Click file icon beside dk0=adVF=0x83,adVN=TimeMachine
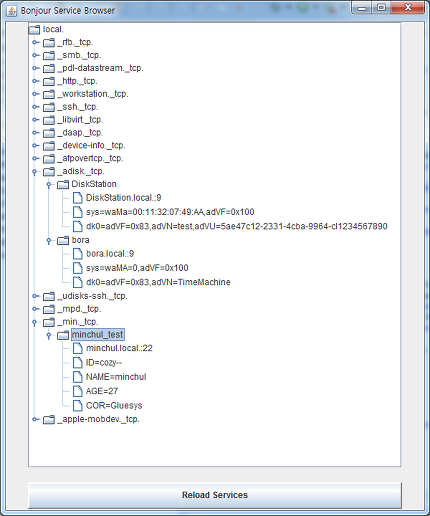Image resolution: width=430 pixels, height=516 pixels. (x=77, y=282)
